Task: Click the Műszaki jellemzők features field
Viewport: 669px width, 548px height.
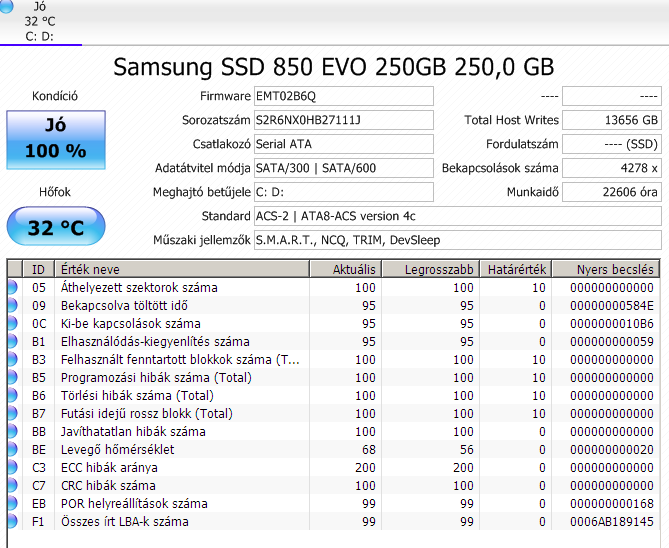Action: point(458,240)
